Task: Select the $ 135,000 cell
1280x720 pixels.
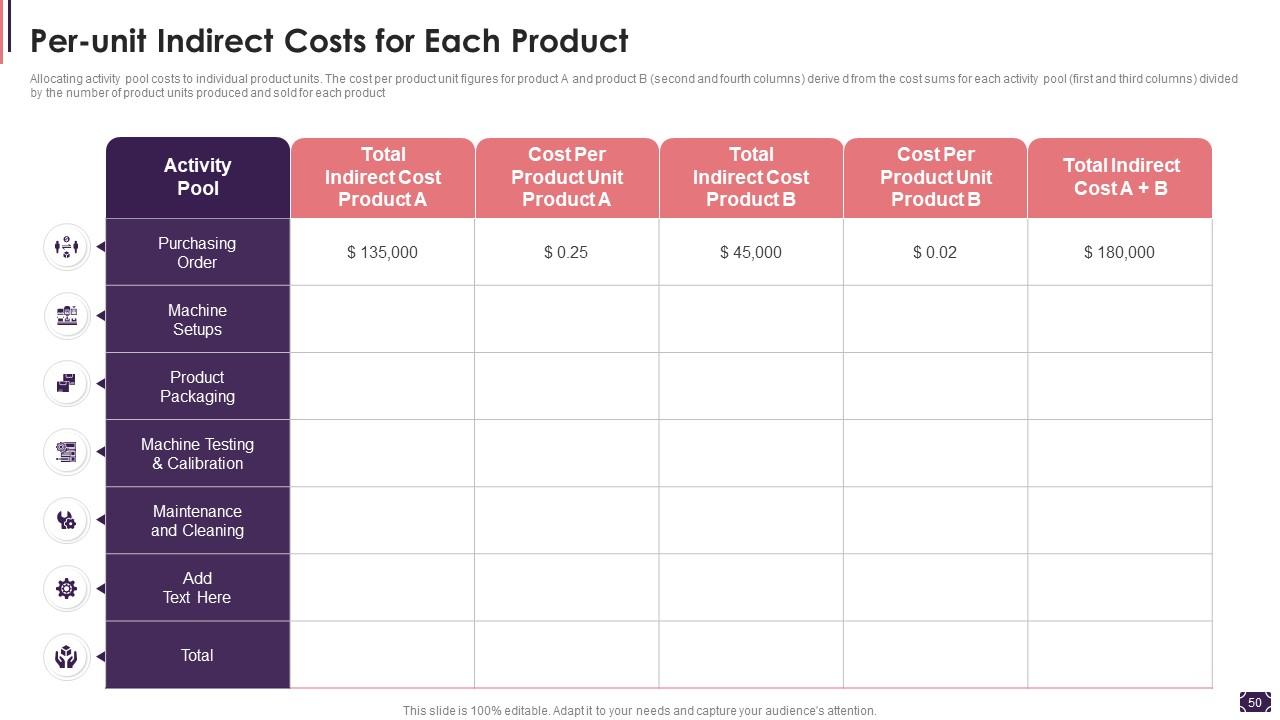Action: (382, 252)
